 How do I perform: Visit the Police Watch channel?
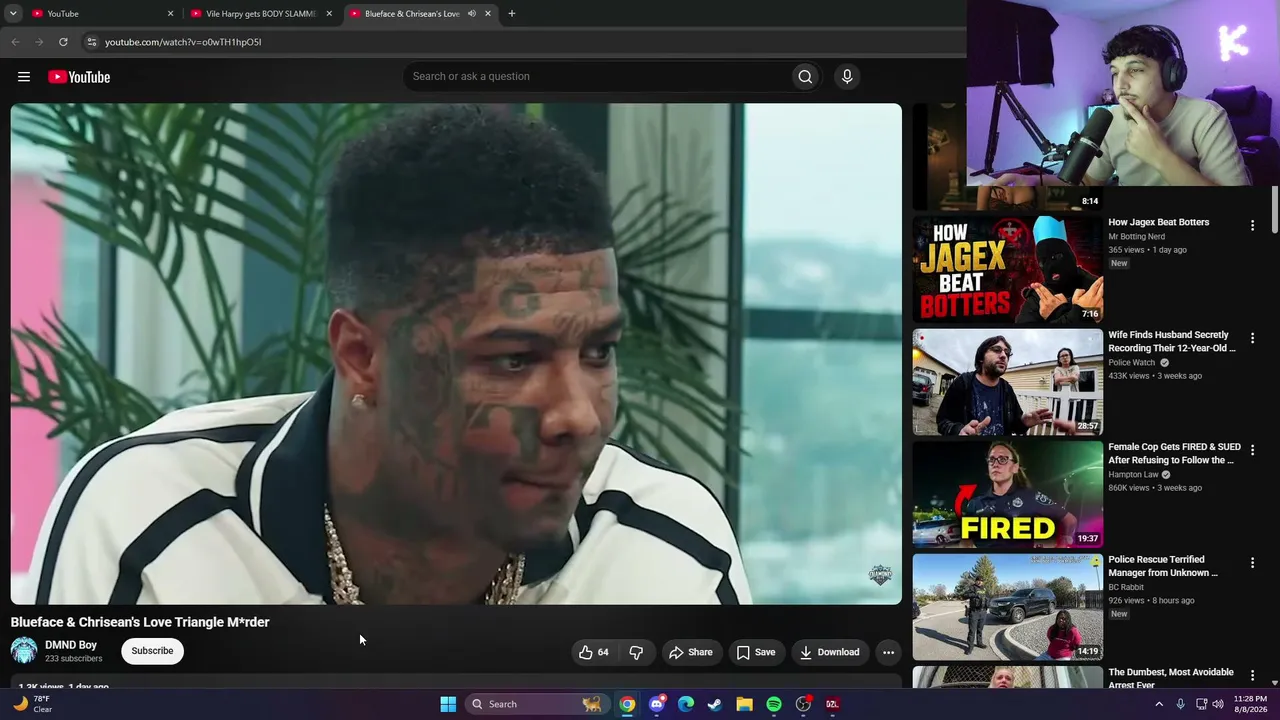[1131, 363]
